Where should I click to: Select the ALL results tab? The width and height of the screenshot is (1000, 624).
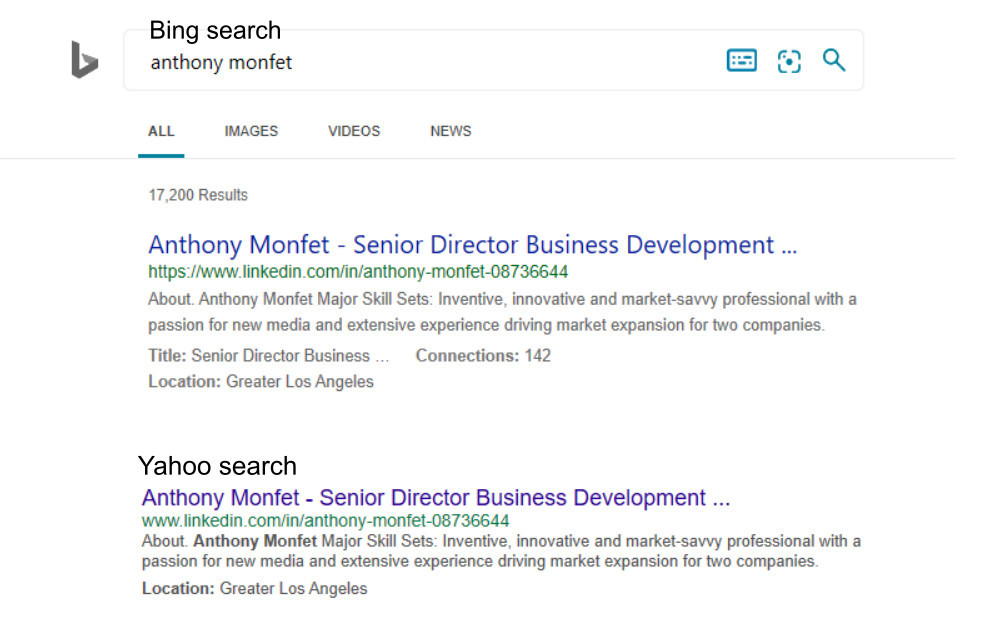(161, 131)
